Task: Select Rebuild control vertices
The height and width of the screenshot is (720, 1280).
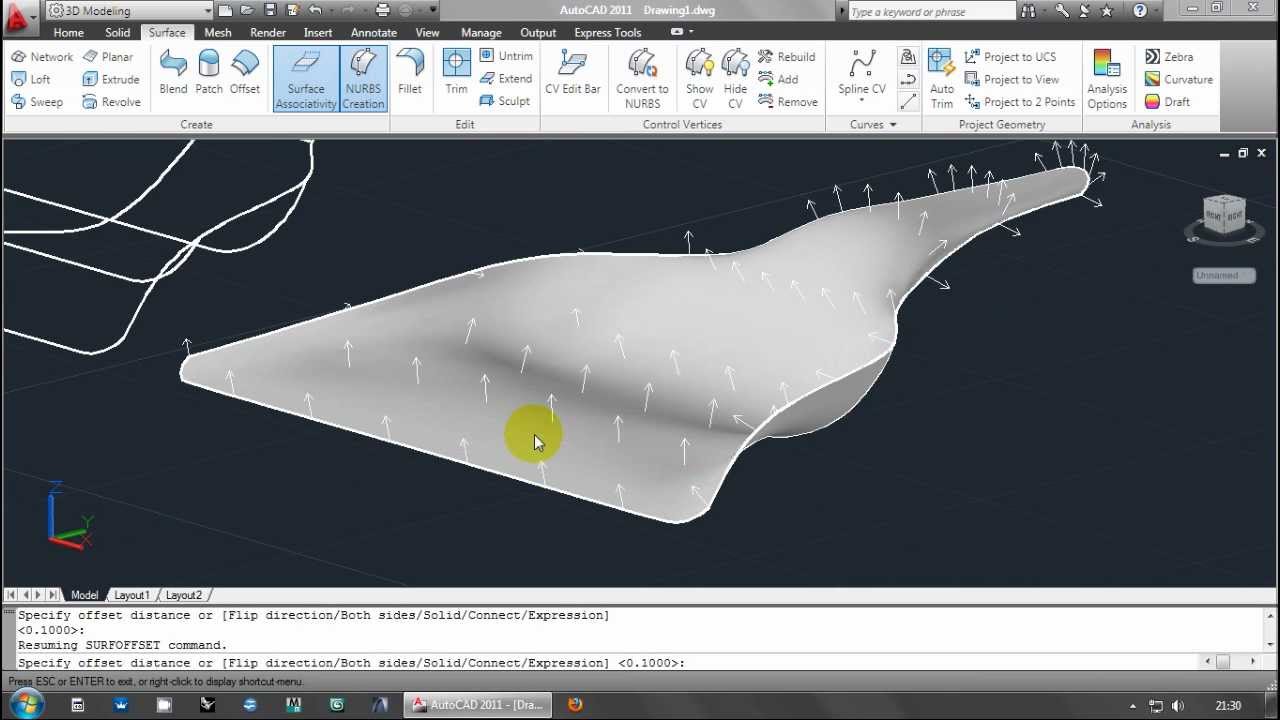Action: 787,57
